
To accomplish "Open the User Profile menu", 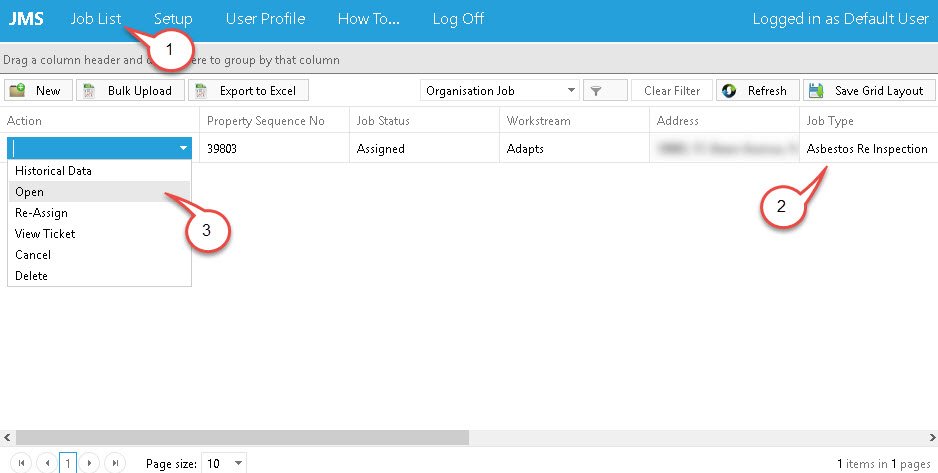I will coord(266,19).
